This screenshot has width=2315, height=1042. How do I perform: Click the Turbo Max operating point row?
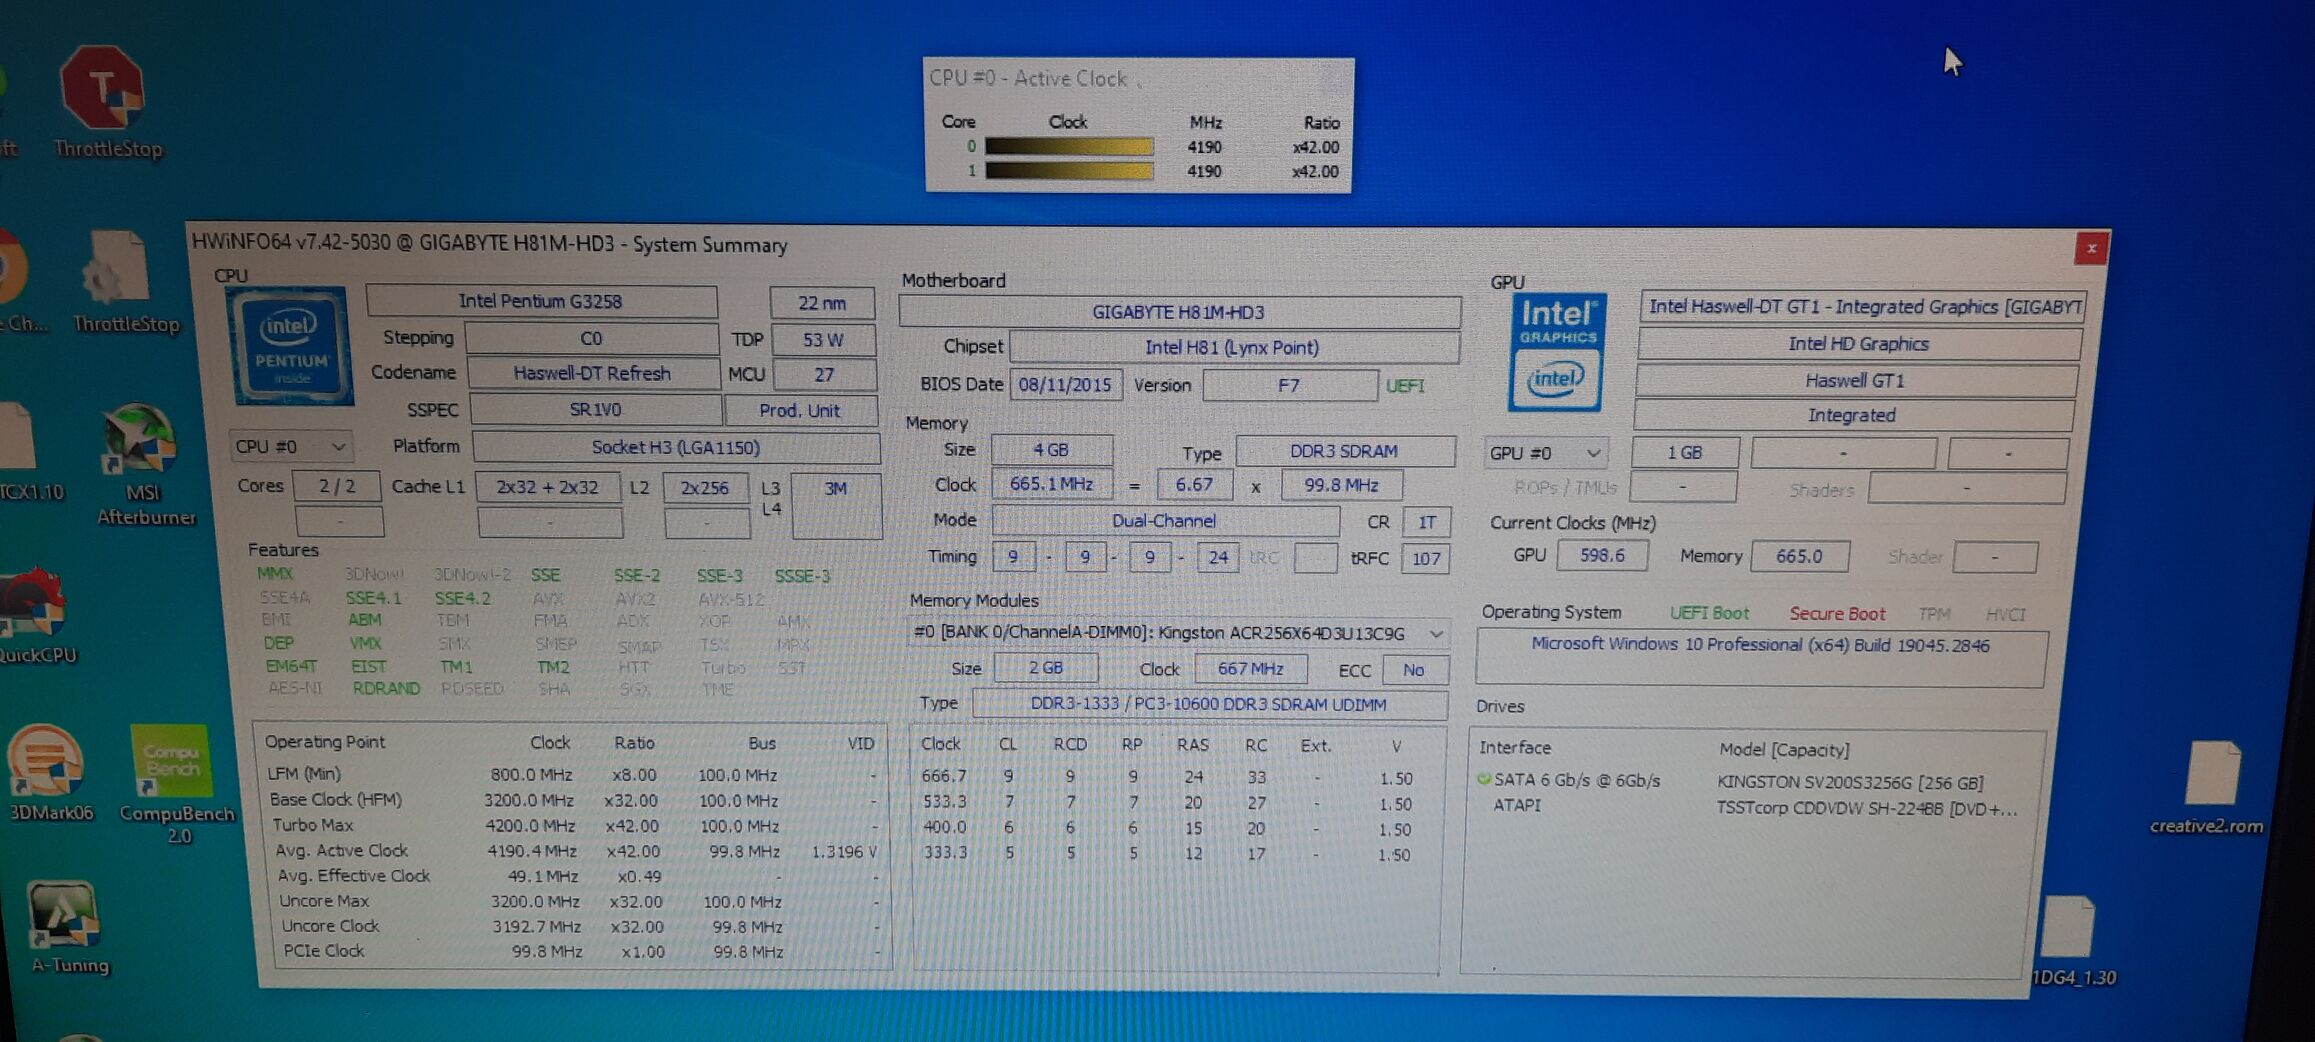pos(574,826)
